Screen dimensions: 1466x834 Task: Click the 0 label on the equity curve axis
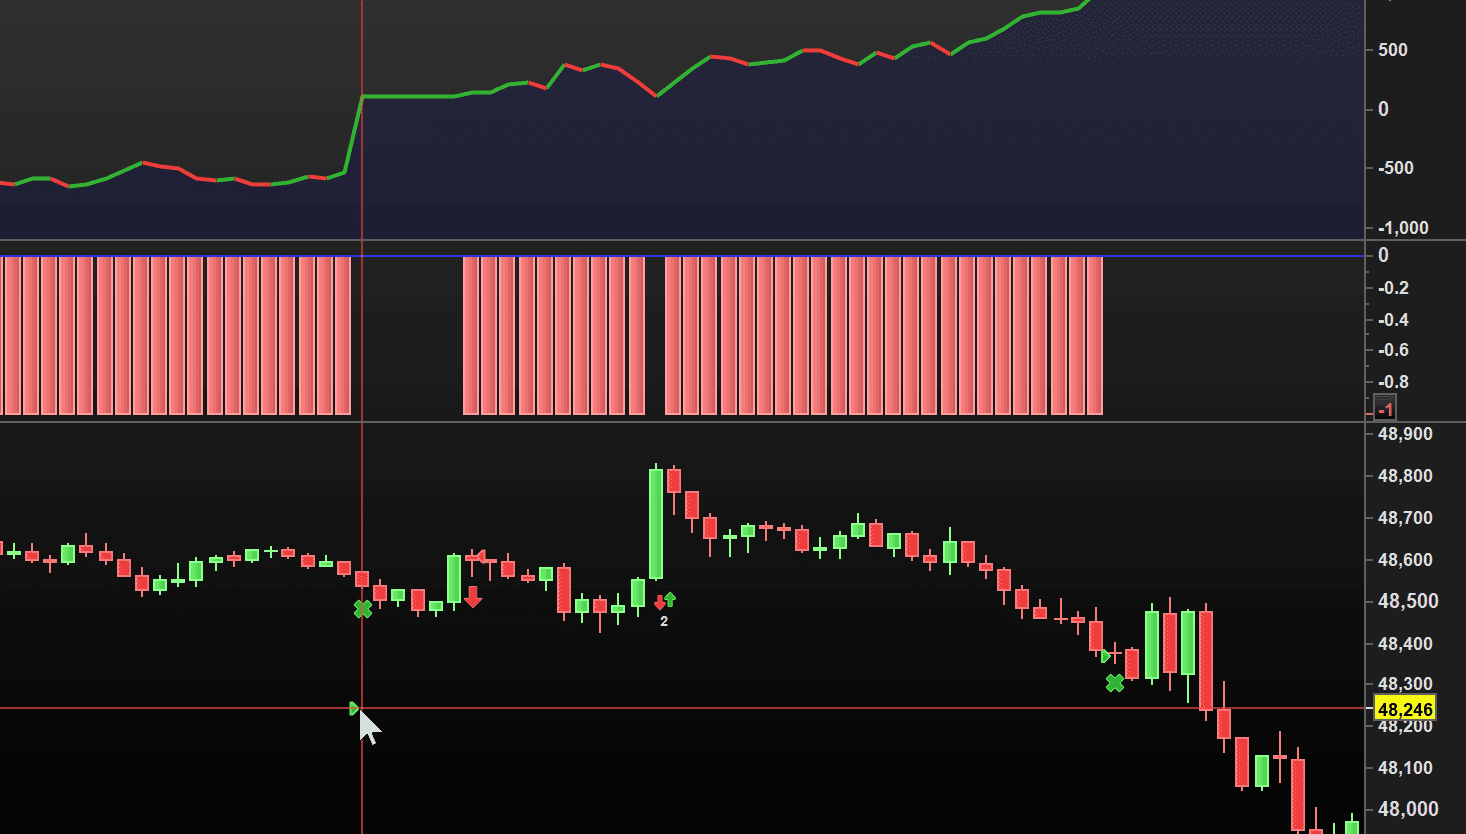(1384, 109)
